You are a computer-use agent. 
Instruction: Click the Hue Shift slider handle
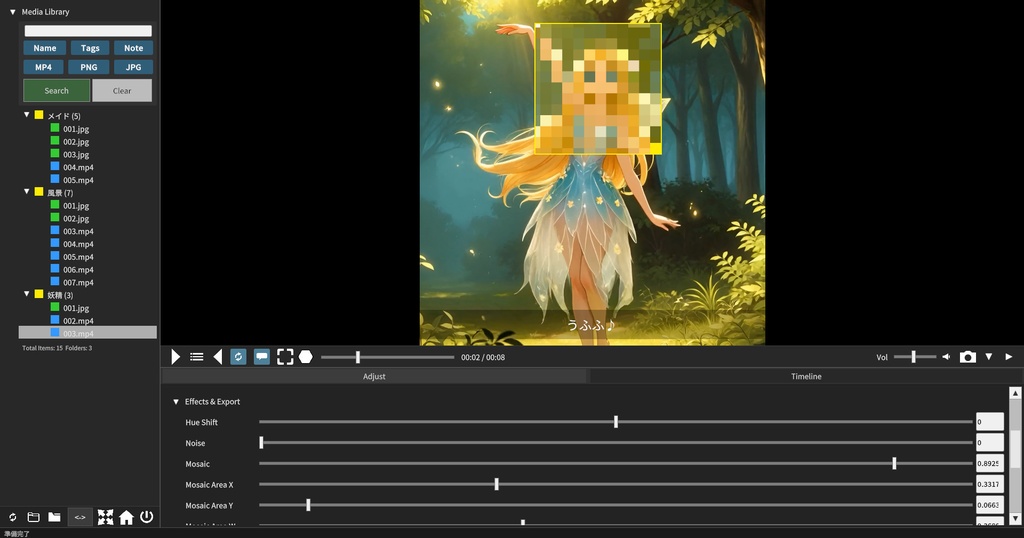(616, 422)
